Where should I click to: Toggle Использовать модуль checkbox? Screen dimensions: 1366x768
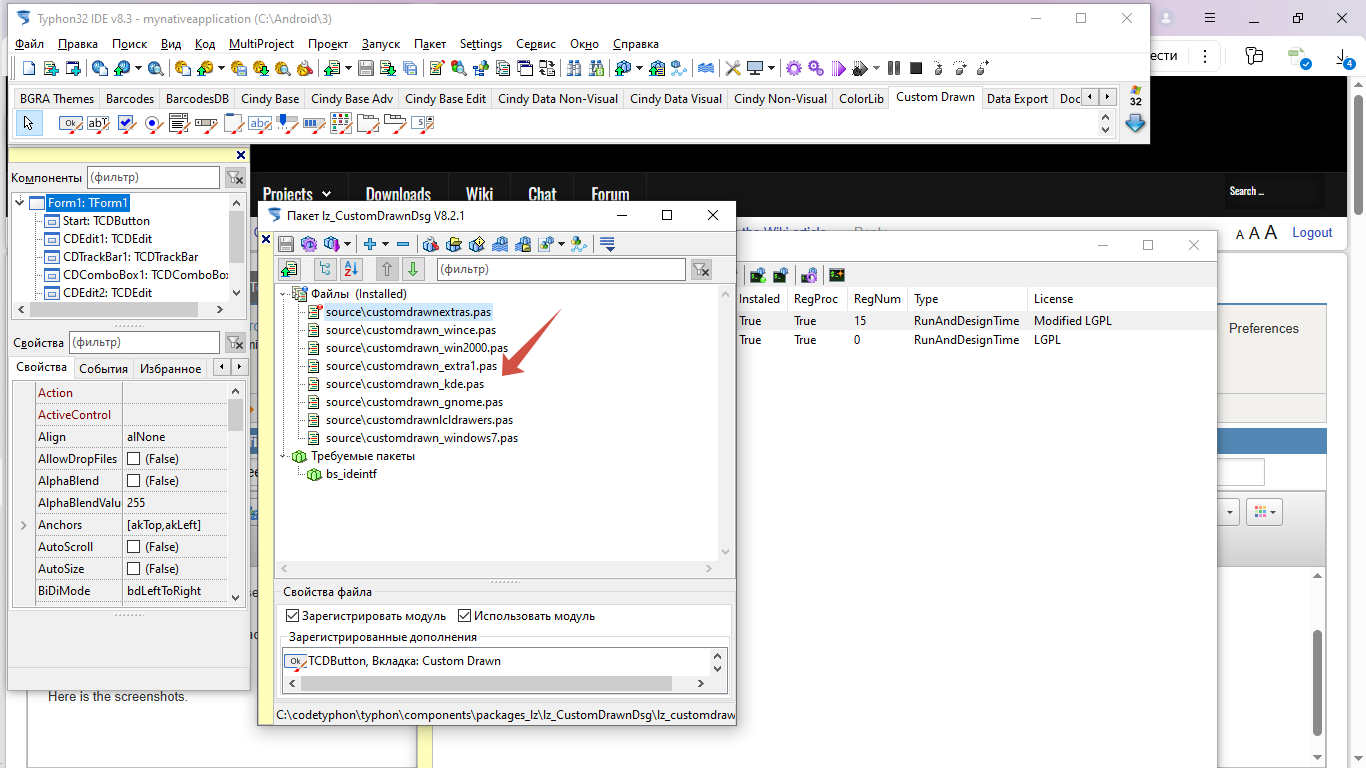point(465,616)
